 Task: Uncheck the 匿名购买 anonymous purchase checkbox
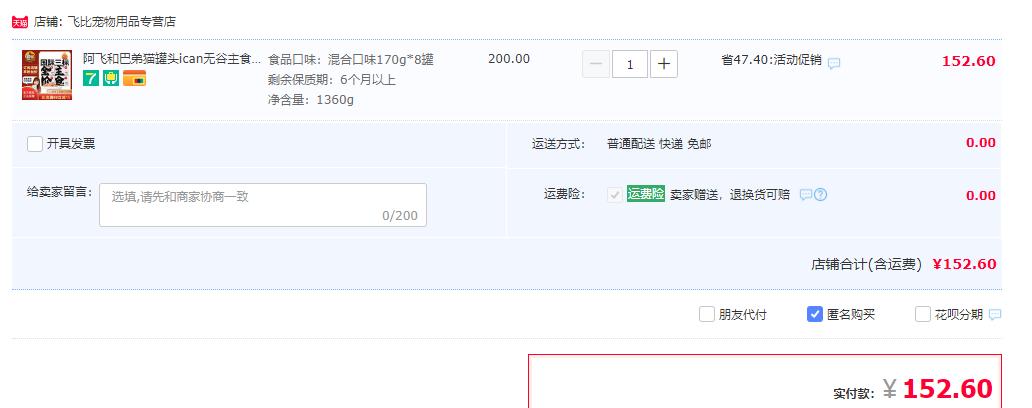click(815, 314)
